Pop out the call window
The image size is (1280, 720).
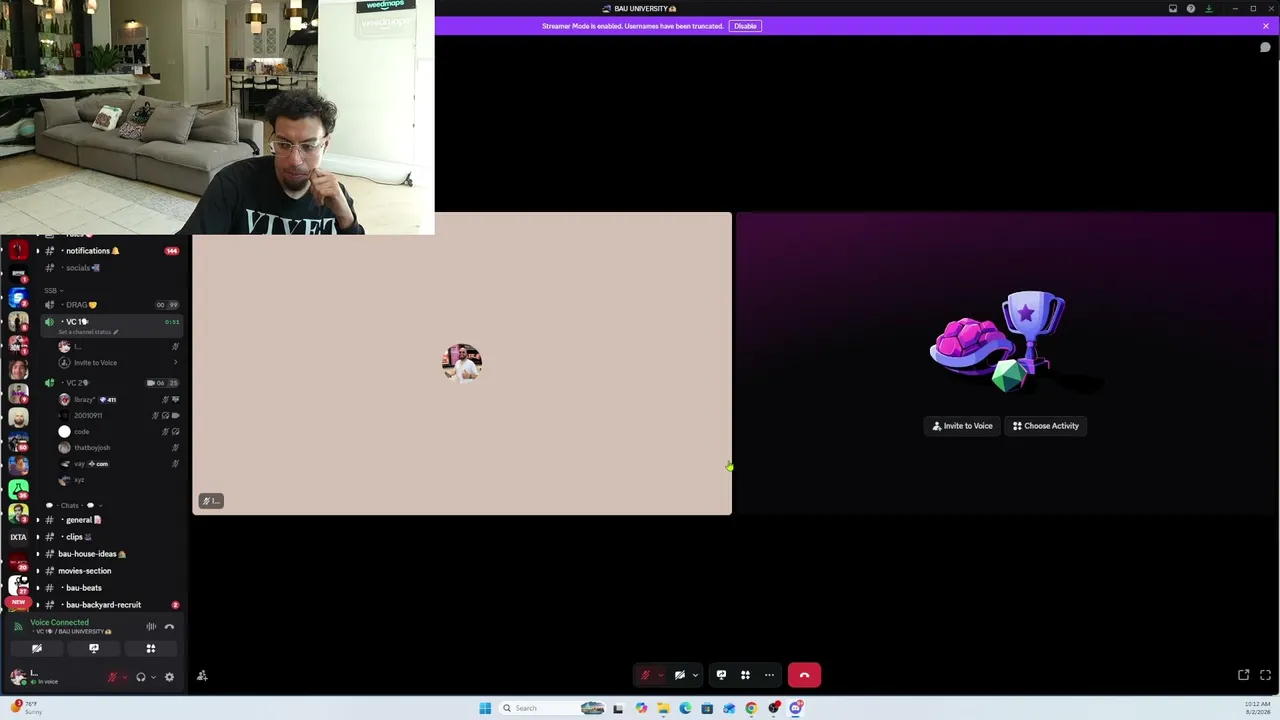click(x=1244, y=675)
